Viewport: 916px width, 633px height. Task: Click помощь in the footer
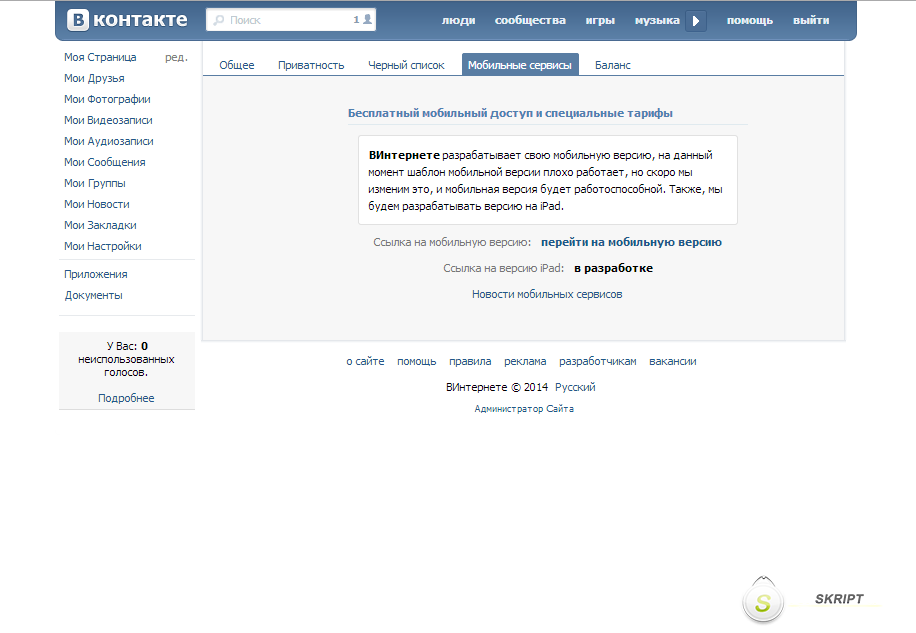(x=417, y=361)
